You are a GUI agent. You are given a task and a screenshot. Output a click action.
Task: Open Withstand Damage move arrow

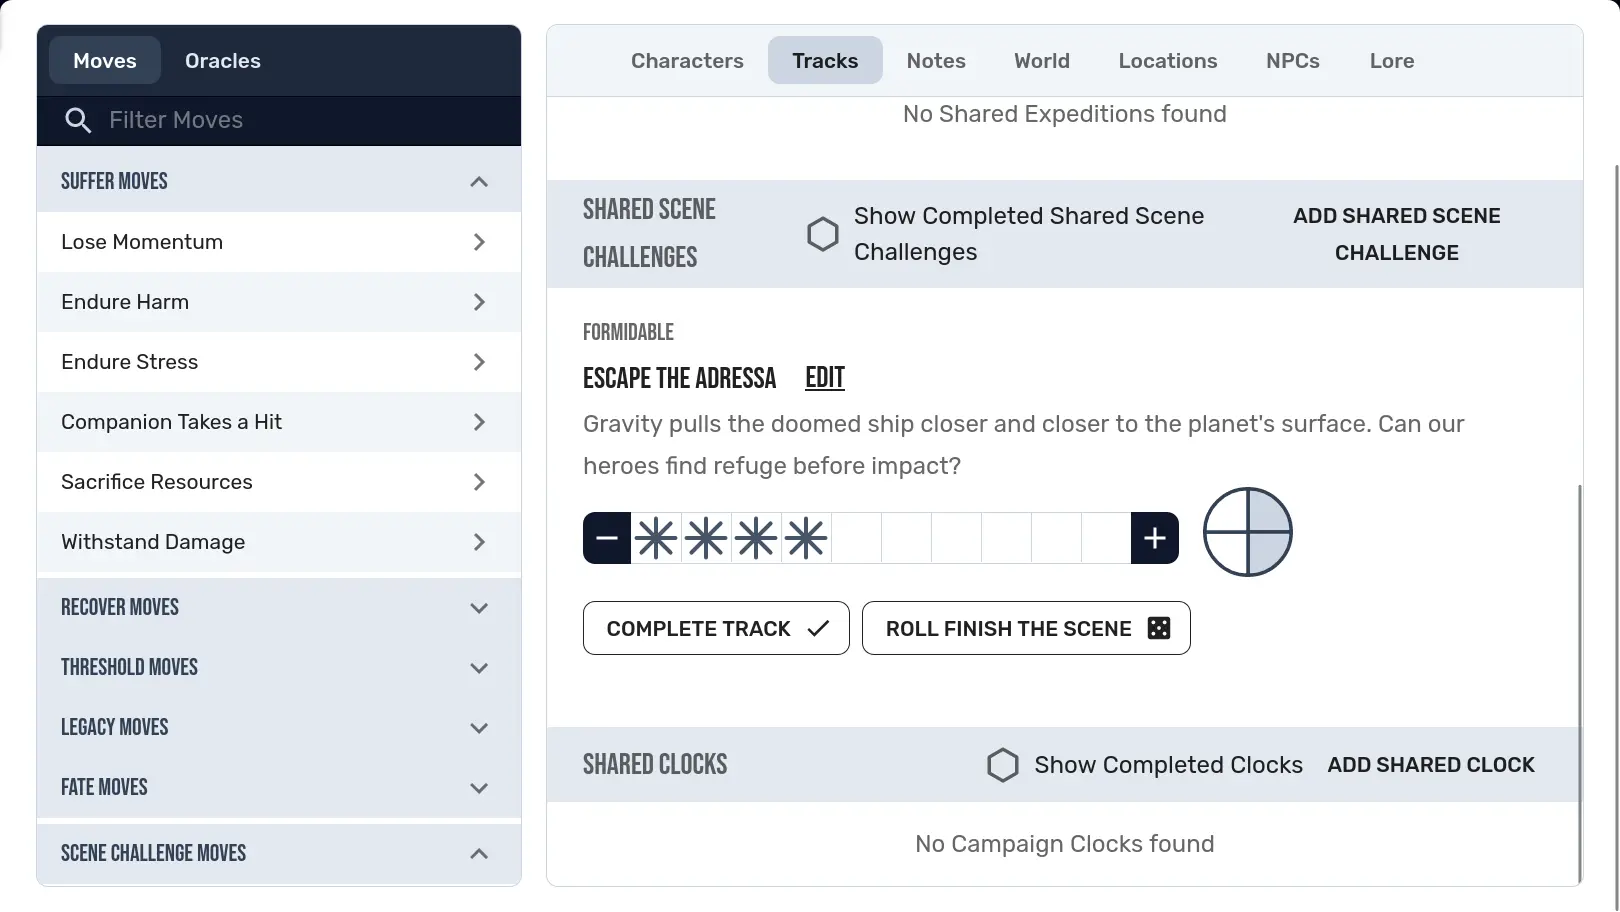point(479,542)
